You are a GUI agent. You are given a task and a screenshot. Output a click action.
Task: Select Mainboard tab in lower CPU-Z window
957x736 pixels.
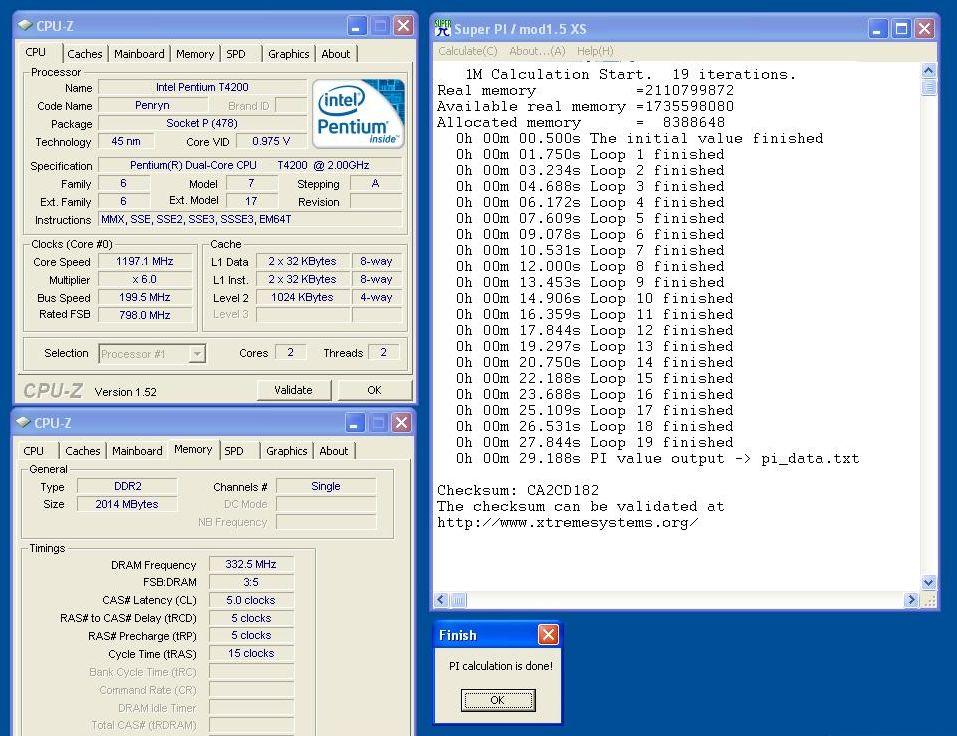[137, 451]
